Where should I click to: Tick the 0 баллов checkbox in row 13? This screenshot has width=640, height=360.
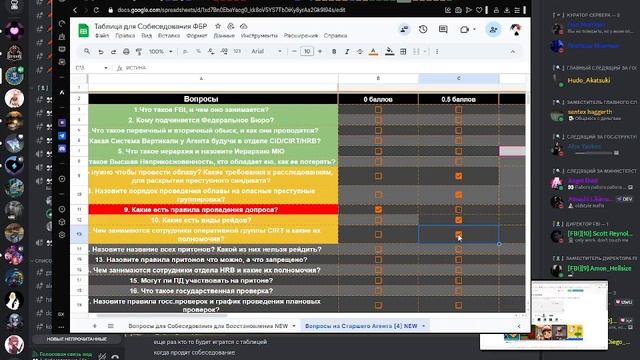point(378,234)
